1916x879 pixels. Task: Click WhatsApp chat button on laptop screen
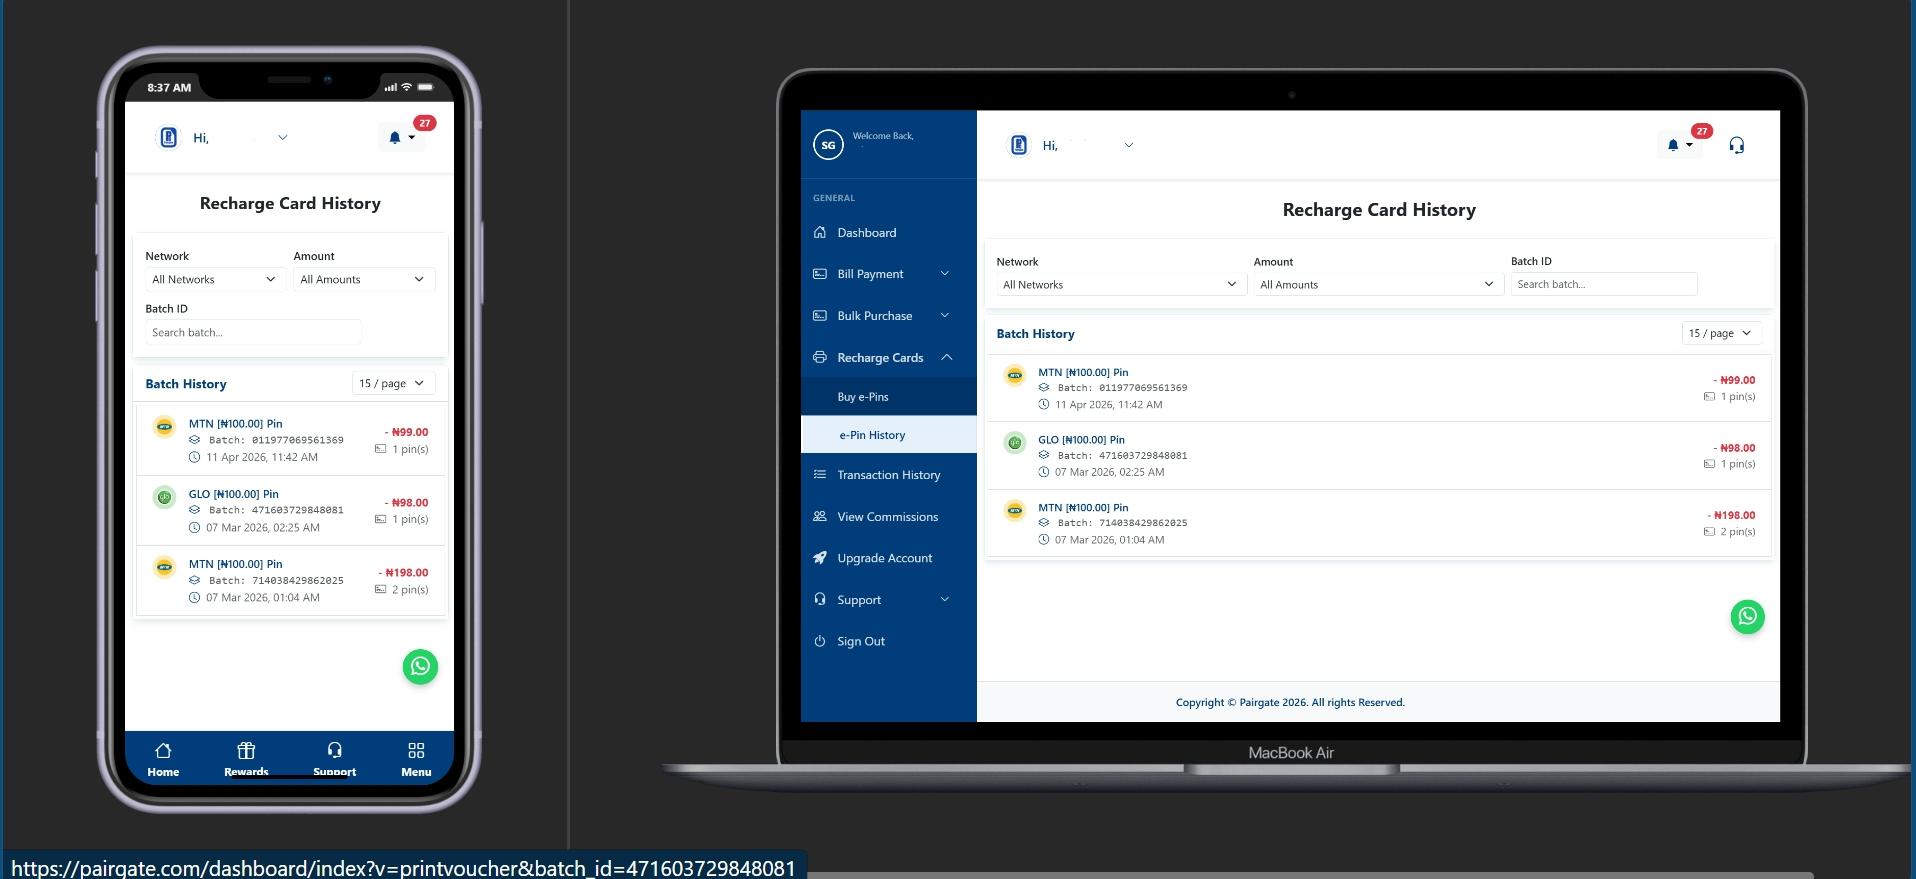[x=1747, y=616]
